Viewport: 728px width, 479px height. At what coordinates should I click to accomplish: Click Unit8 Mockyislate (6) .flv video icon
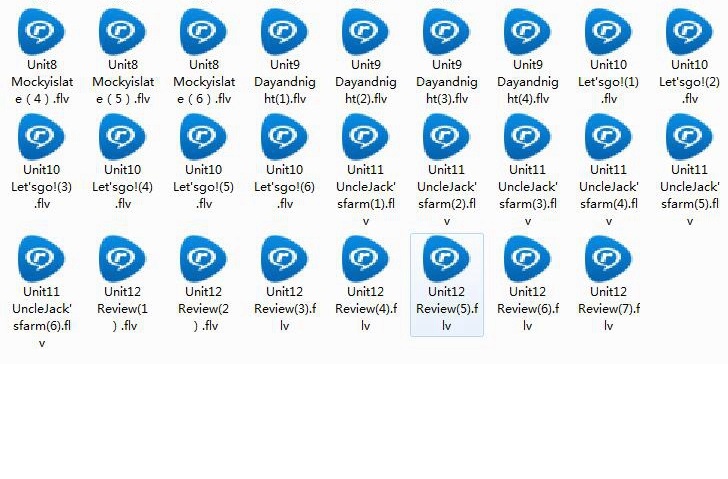point(203,32)
